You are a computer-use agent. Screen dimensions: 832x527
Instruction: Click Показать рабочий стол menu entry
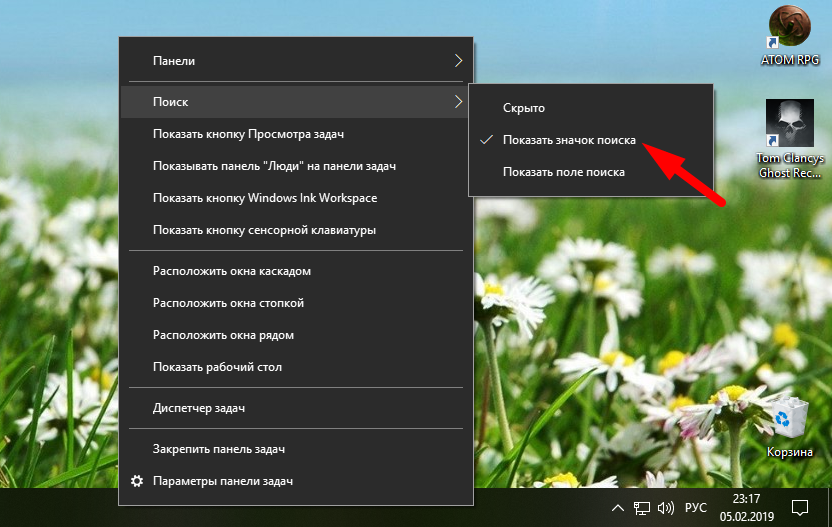(217, 367)
